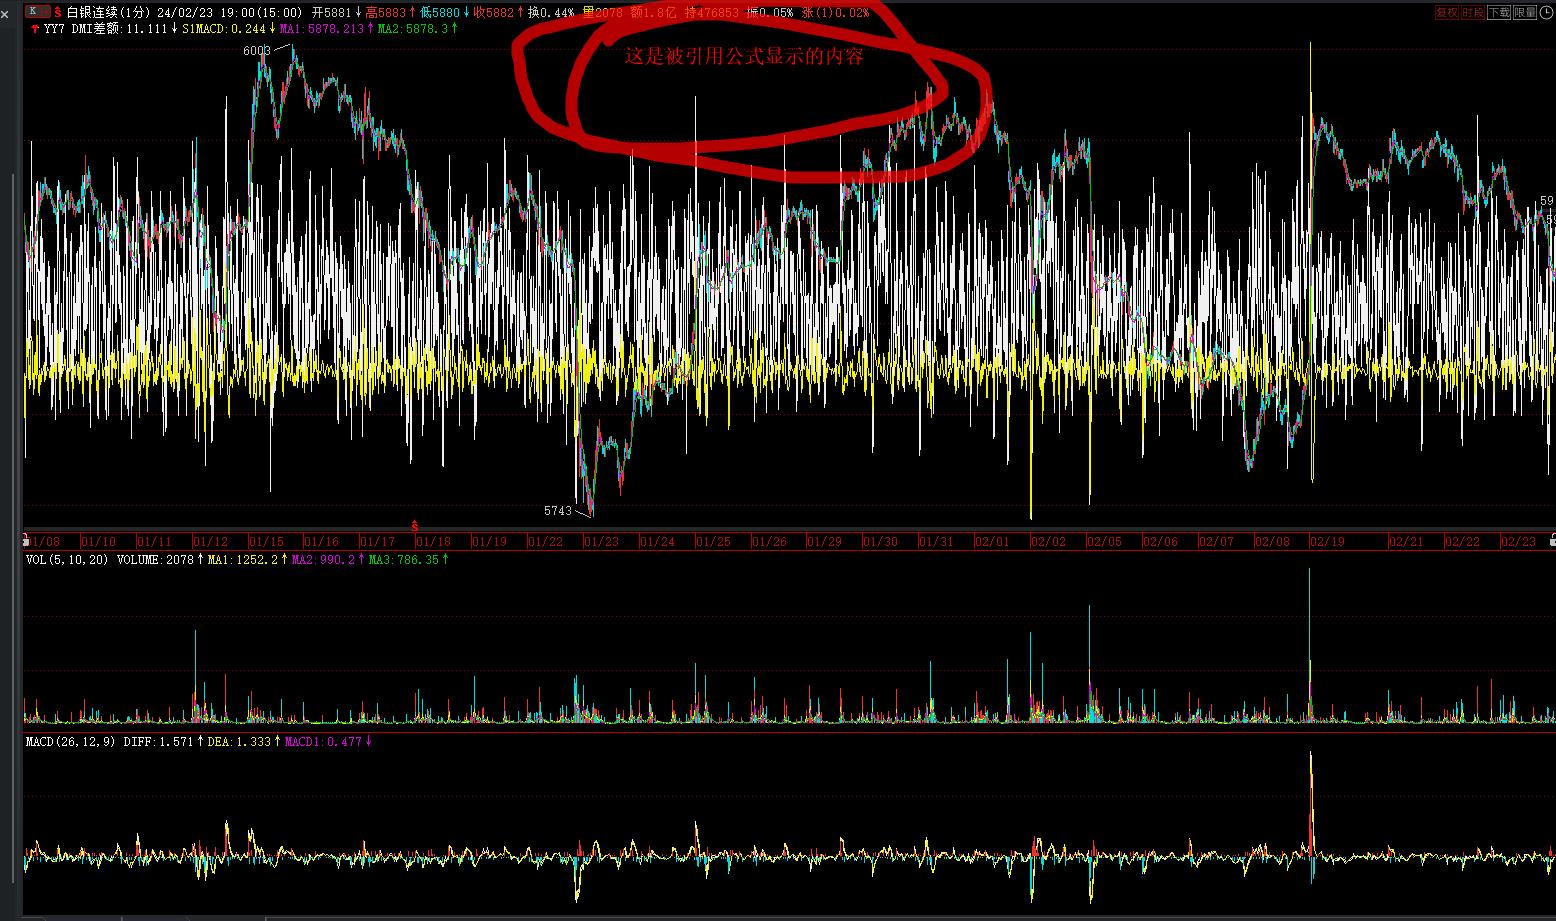Click the VOLUME: 2078 value in volume pane
Screen dimensions: 1556x921
155,560
